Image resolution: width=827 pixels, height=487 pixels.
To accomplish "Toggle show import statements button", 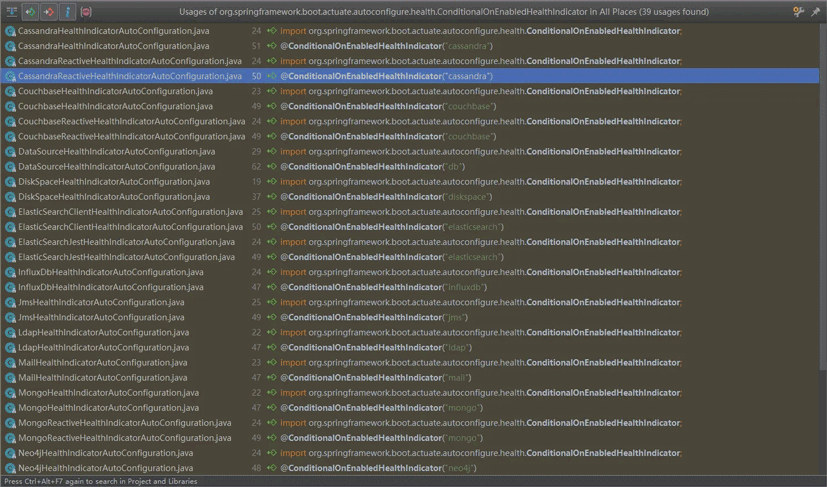I will click(68, 11).
